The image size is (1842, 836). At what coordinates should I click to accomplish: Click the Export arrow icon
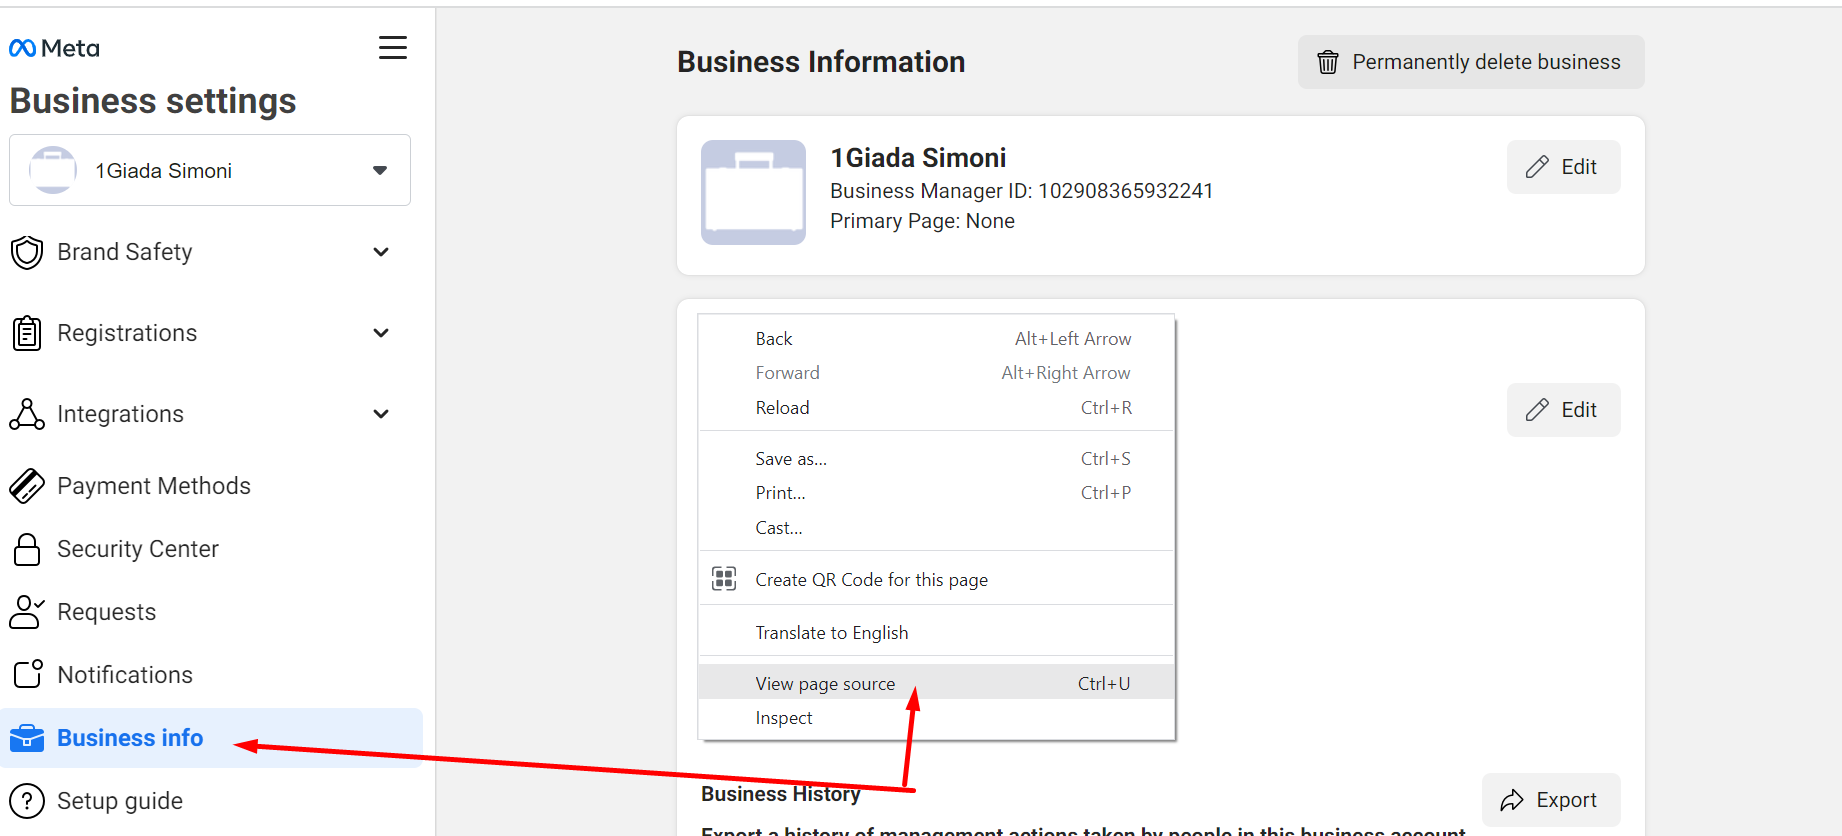point(1512,800)
